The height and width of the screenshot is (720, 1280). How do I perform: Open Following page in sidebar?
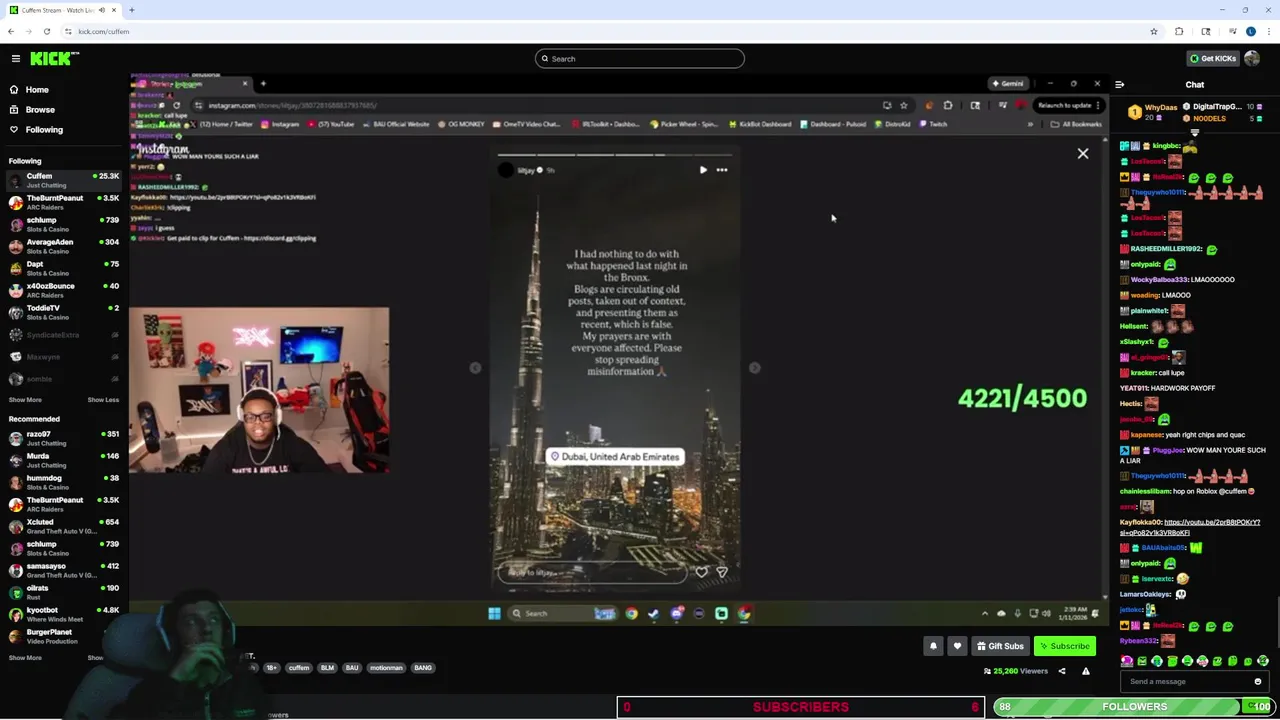click(44, 130)
